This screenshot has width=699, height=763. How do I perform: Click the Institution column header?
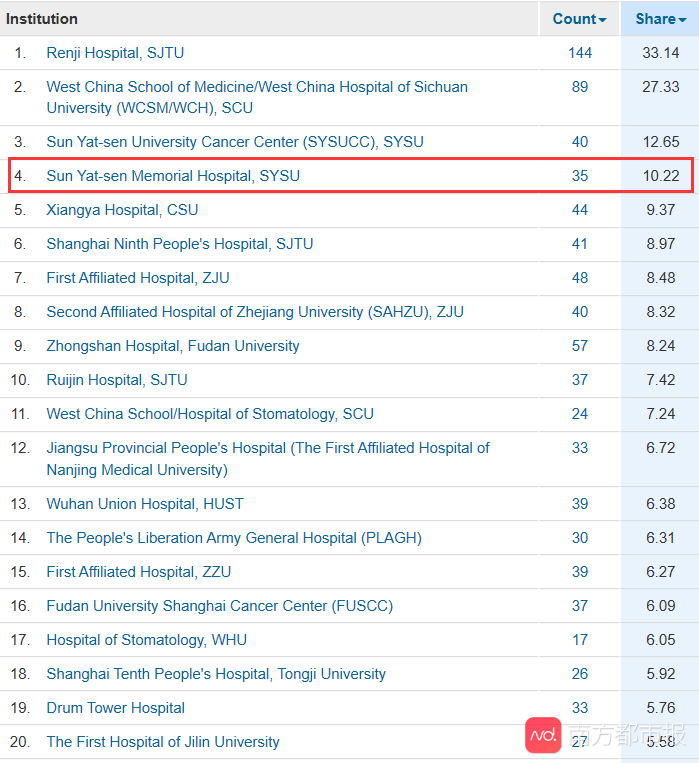pos(42,19)
